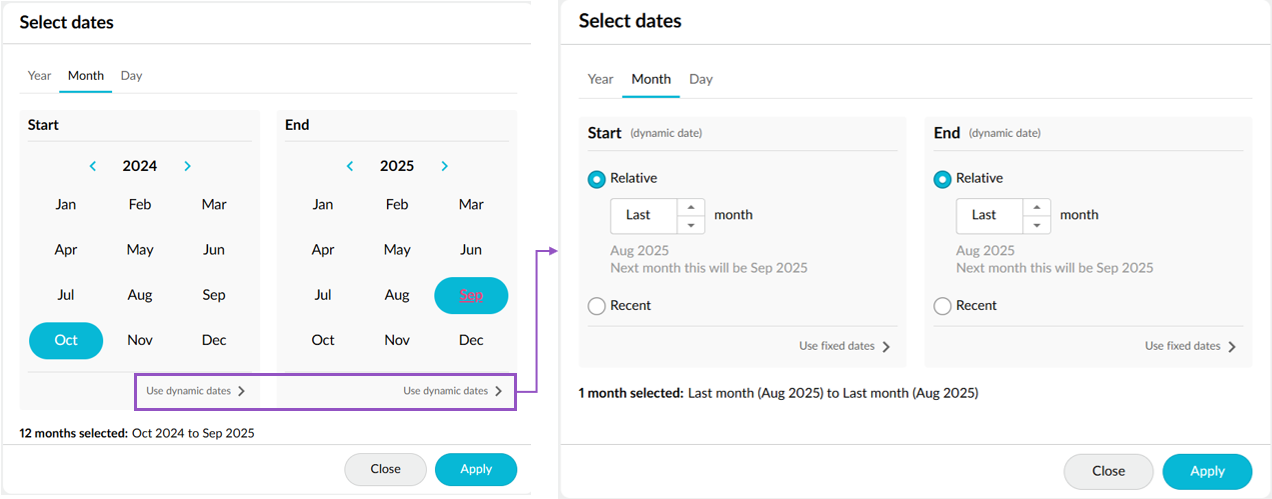Go to next year in Start calendar
This screenshot has width=1272, height=499.
187,166
